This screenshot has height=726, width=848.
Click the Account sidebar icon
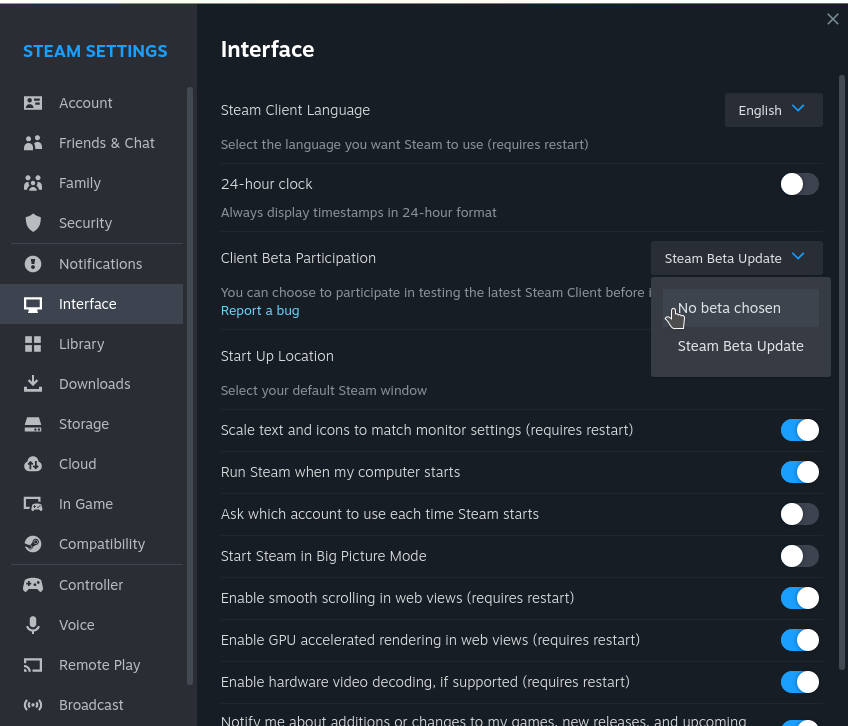(x=33, y=103)
